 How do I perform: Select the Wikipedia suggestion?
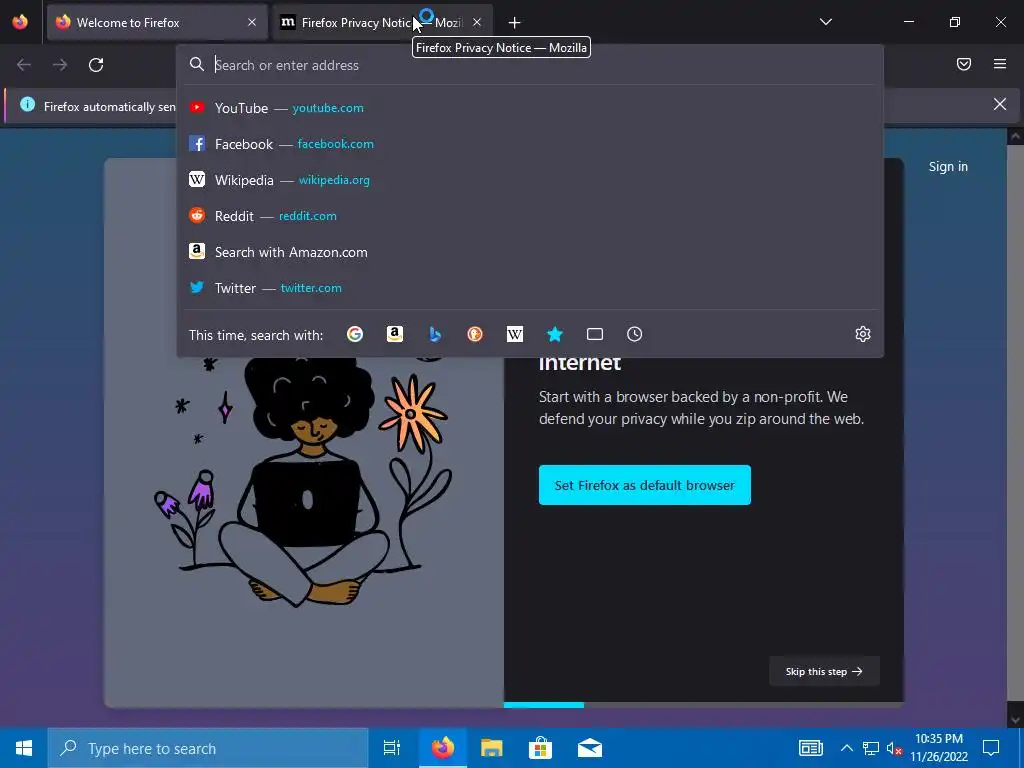pos(530,180)
